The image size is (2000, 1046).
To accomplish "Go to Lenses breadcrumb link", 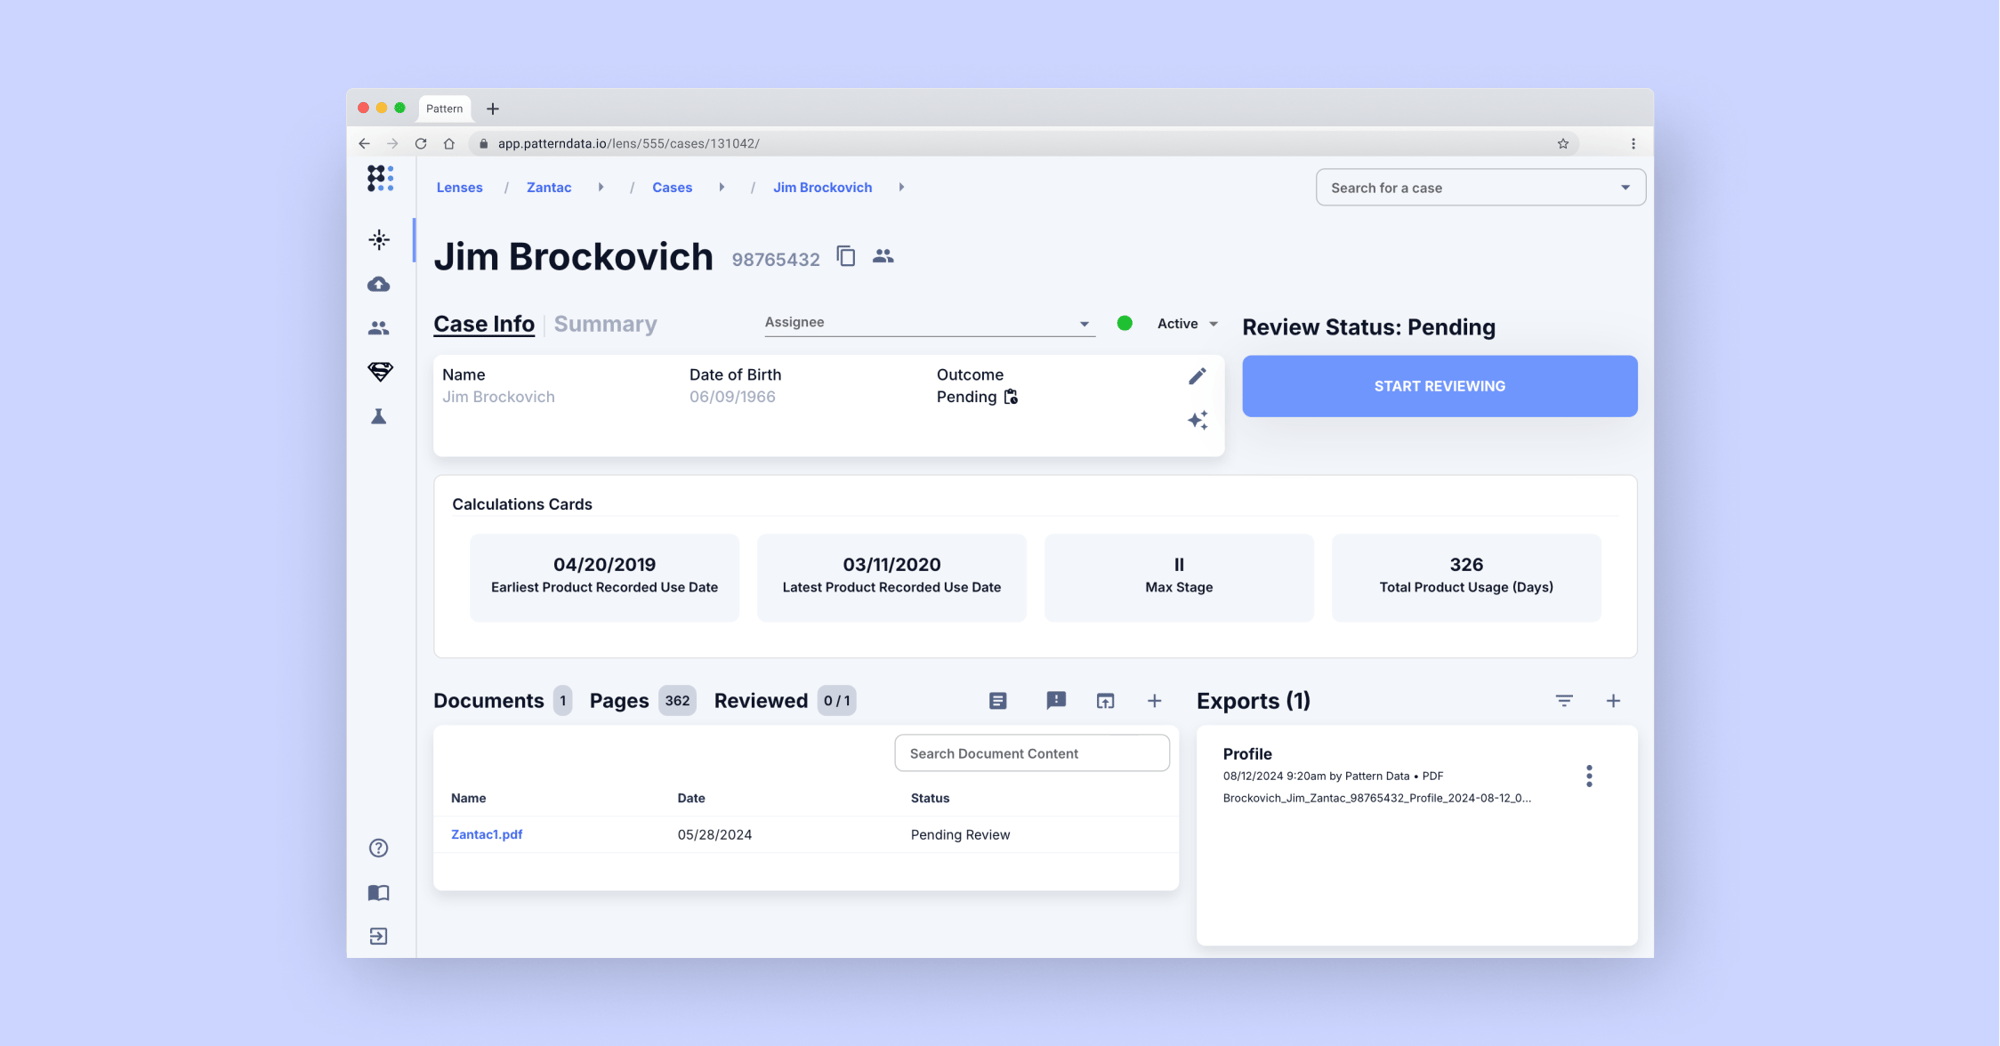I will pos(459,187).
